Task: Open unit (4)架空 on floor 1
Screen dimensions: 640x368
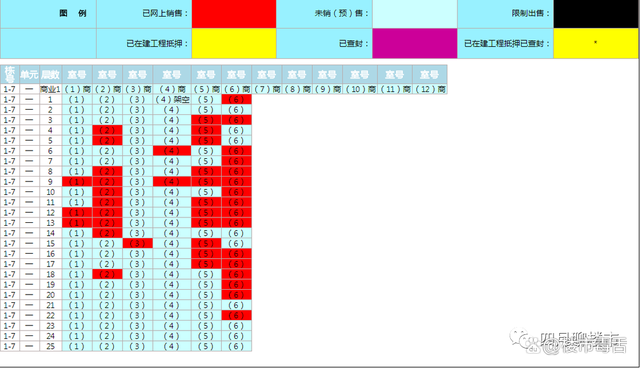Action: [172, 99]
